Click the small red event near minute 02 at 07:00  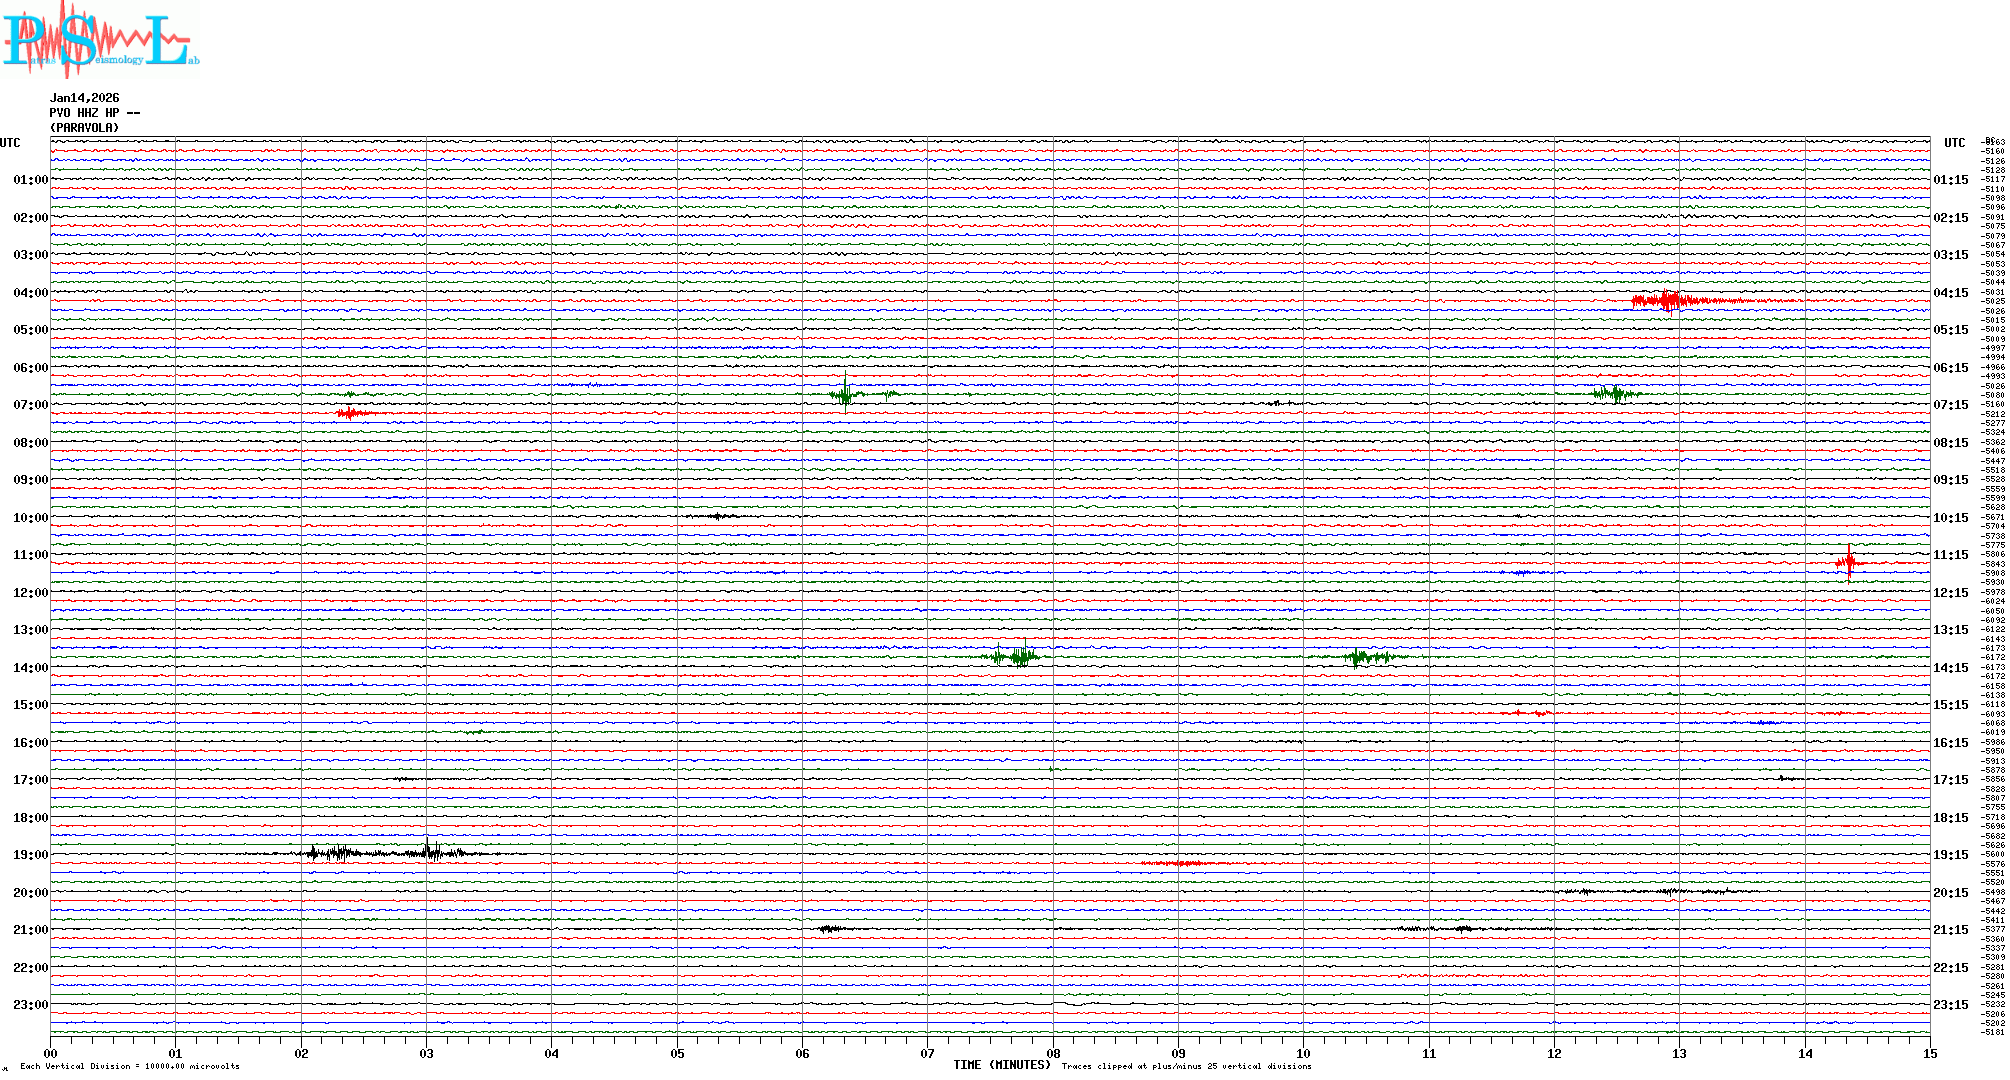[350, 413]
